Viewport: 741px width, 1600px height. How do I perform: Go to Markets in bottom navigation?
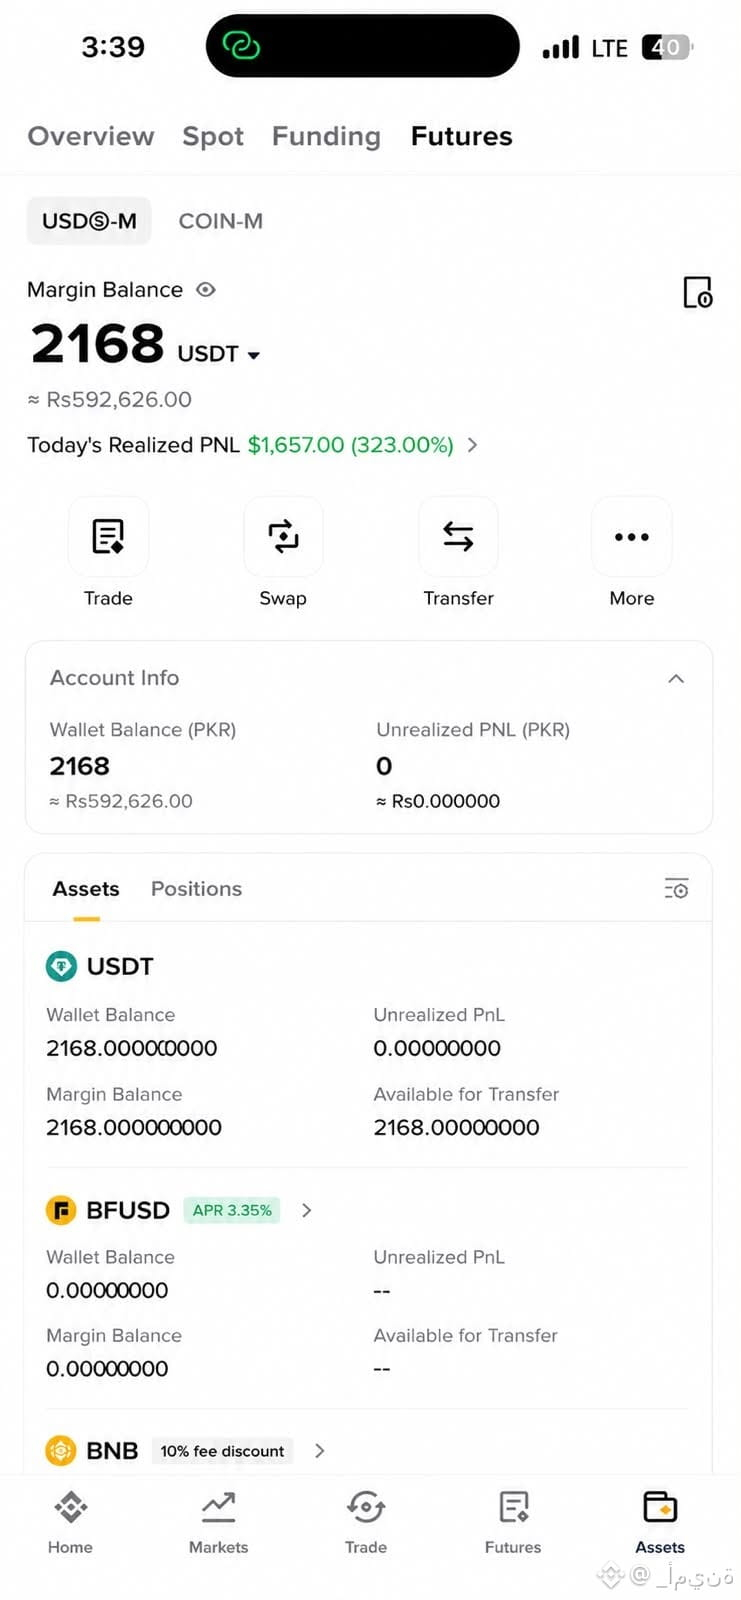point(218,1522)
